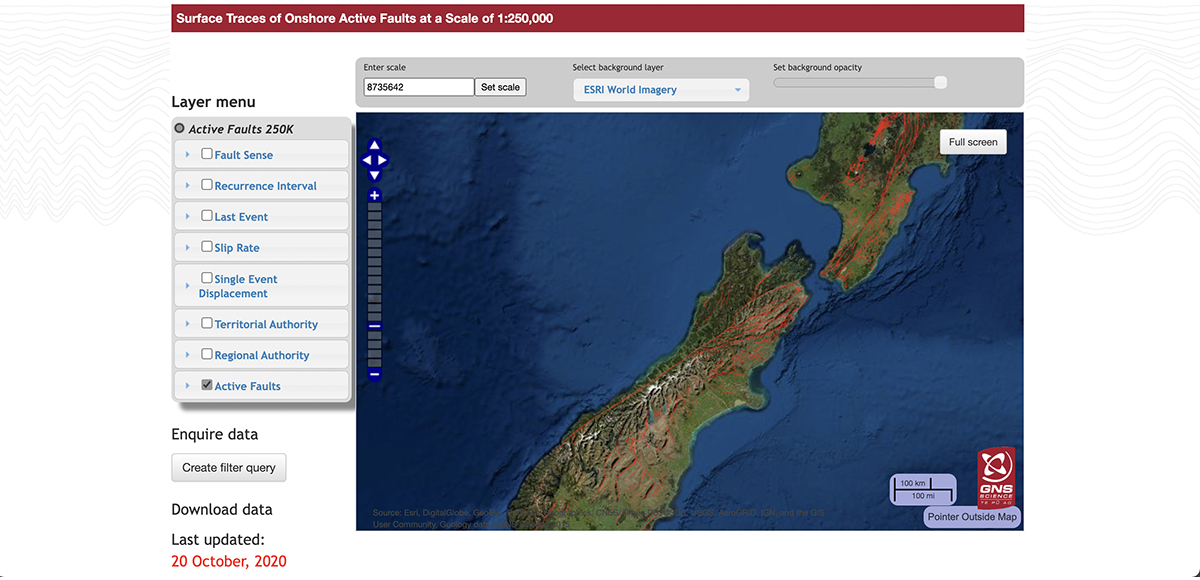Click the Pointer Outside Map coordinate box
The height and width of the screenshot is (580, 1200).
(x=972, y=517)
